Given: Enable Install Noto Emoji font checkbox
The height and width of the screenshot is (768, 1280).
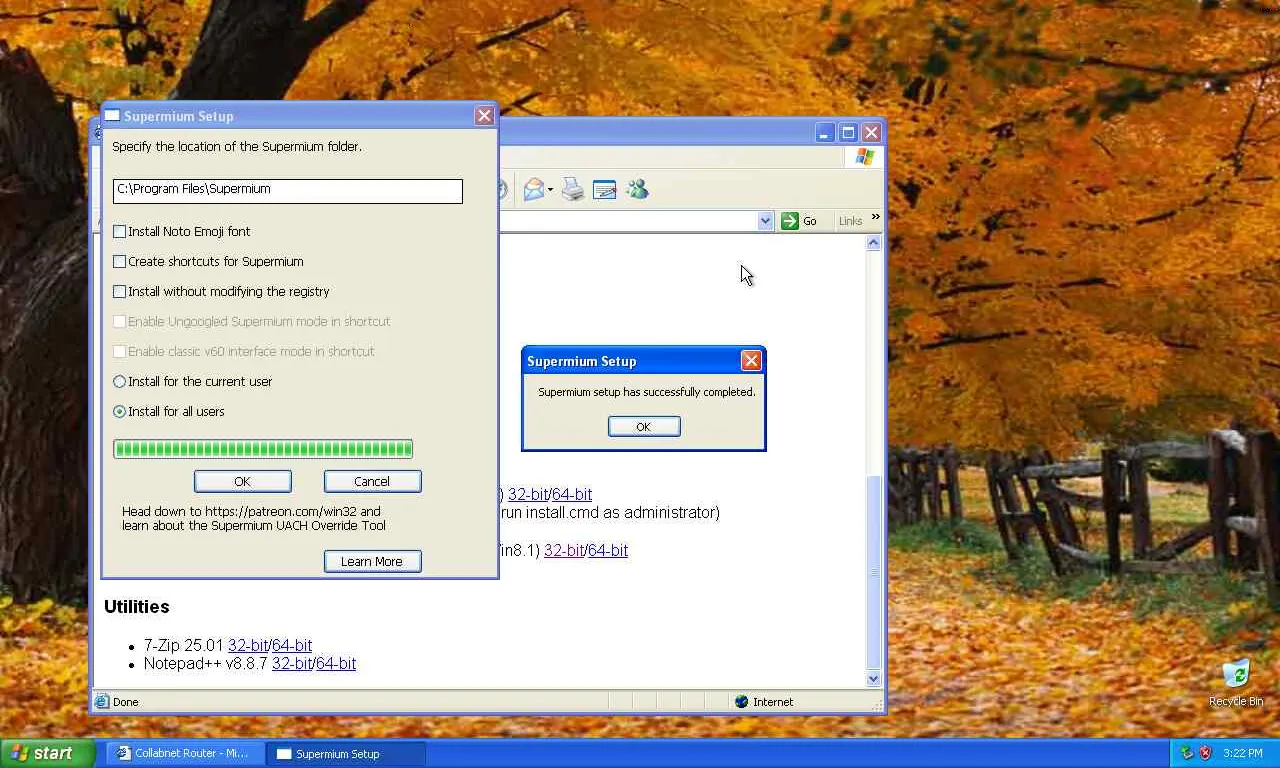Looking at the screenshot, I should coord(120,231).
